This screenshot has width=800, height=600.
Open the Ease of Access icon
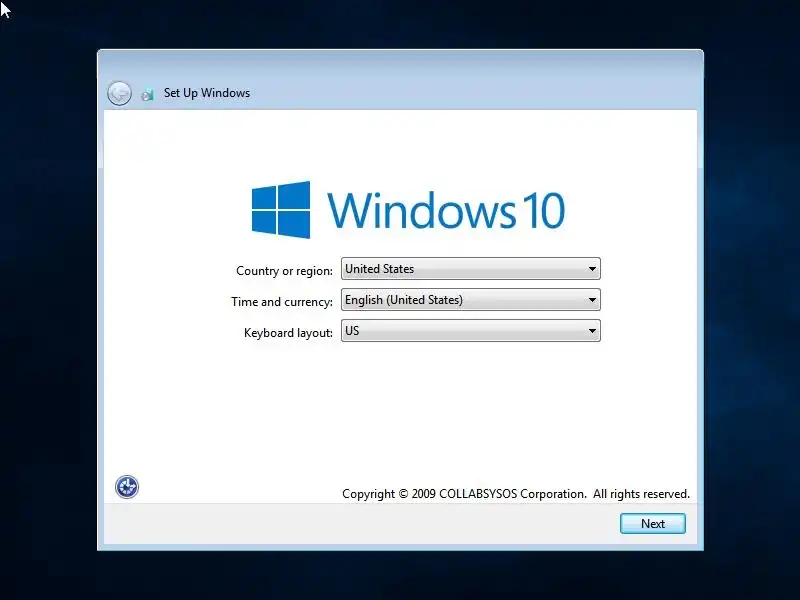click(127, 487)
